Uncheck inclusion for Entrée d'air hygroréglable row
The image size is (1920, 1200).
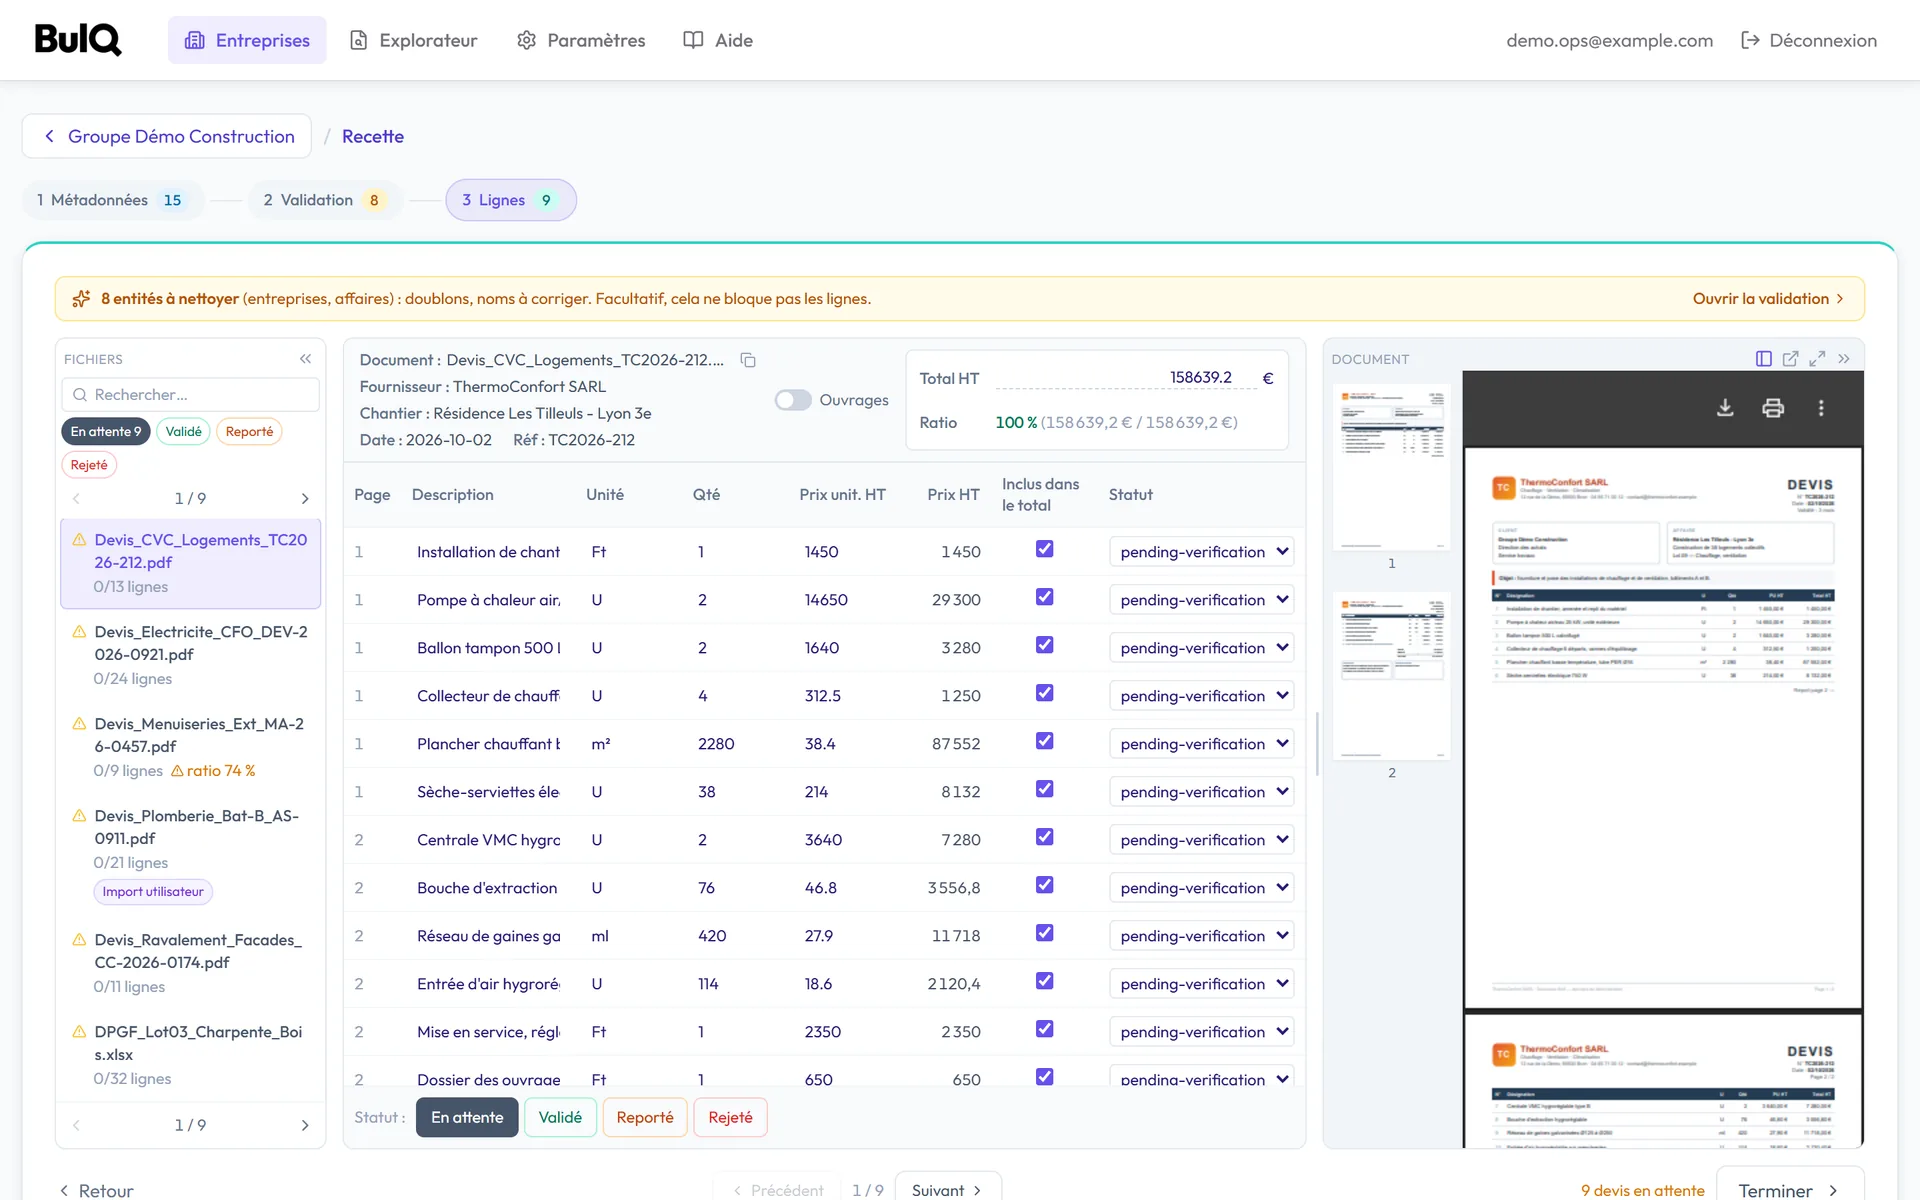pyautogui.click(x=1044, y=981)
